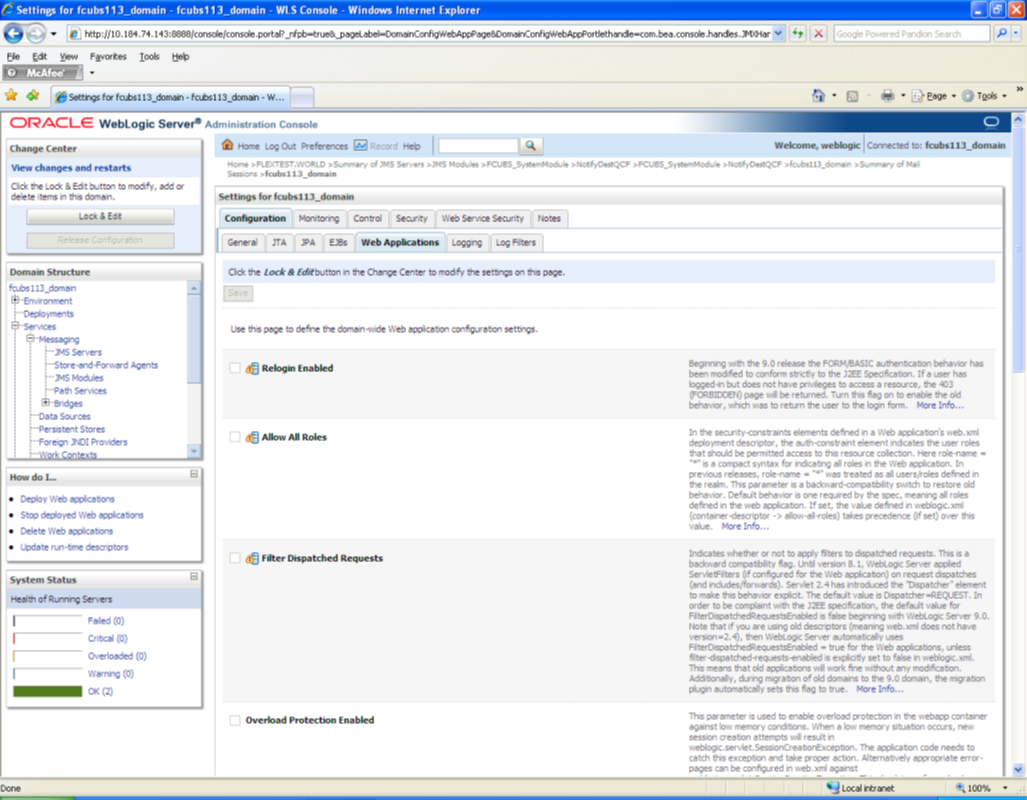
Task: Click the icon beside Allow All Roles
Action: [252, 437]
